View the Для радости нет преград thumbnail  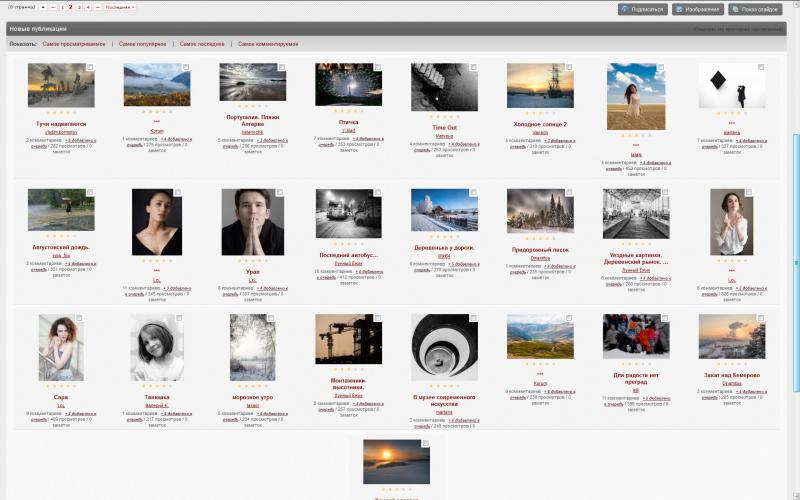click(636, 336)
